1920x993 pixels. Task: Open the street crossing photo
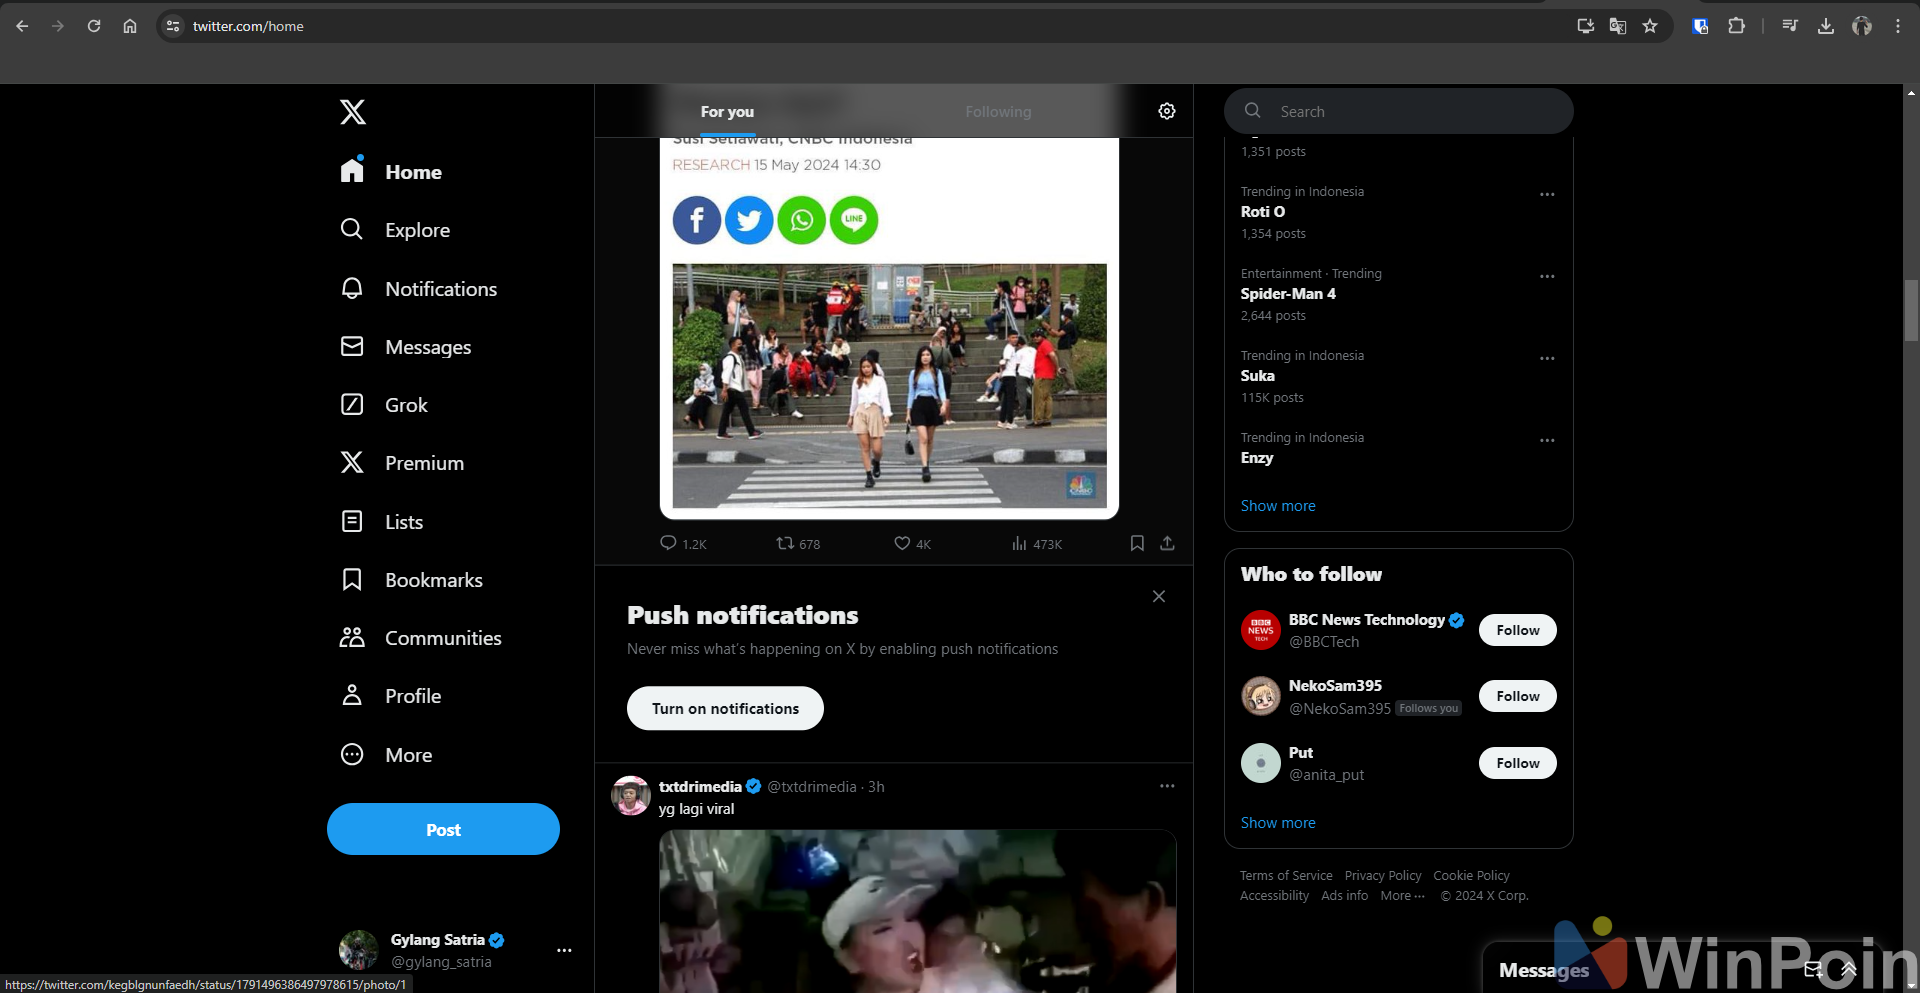(890, 386)
